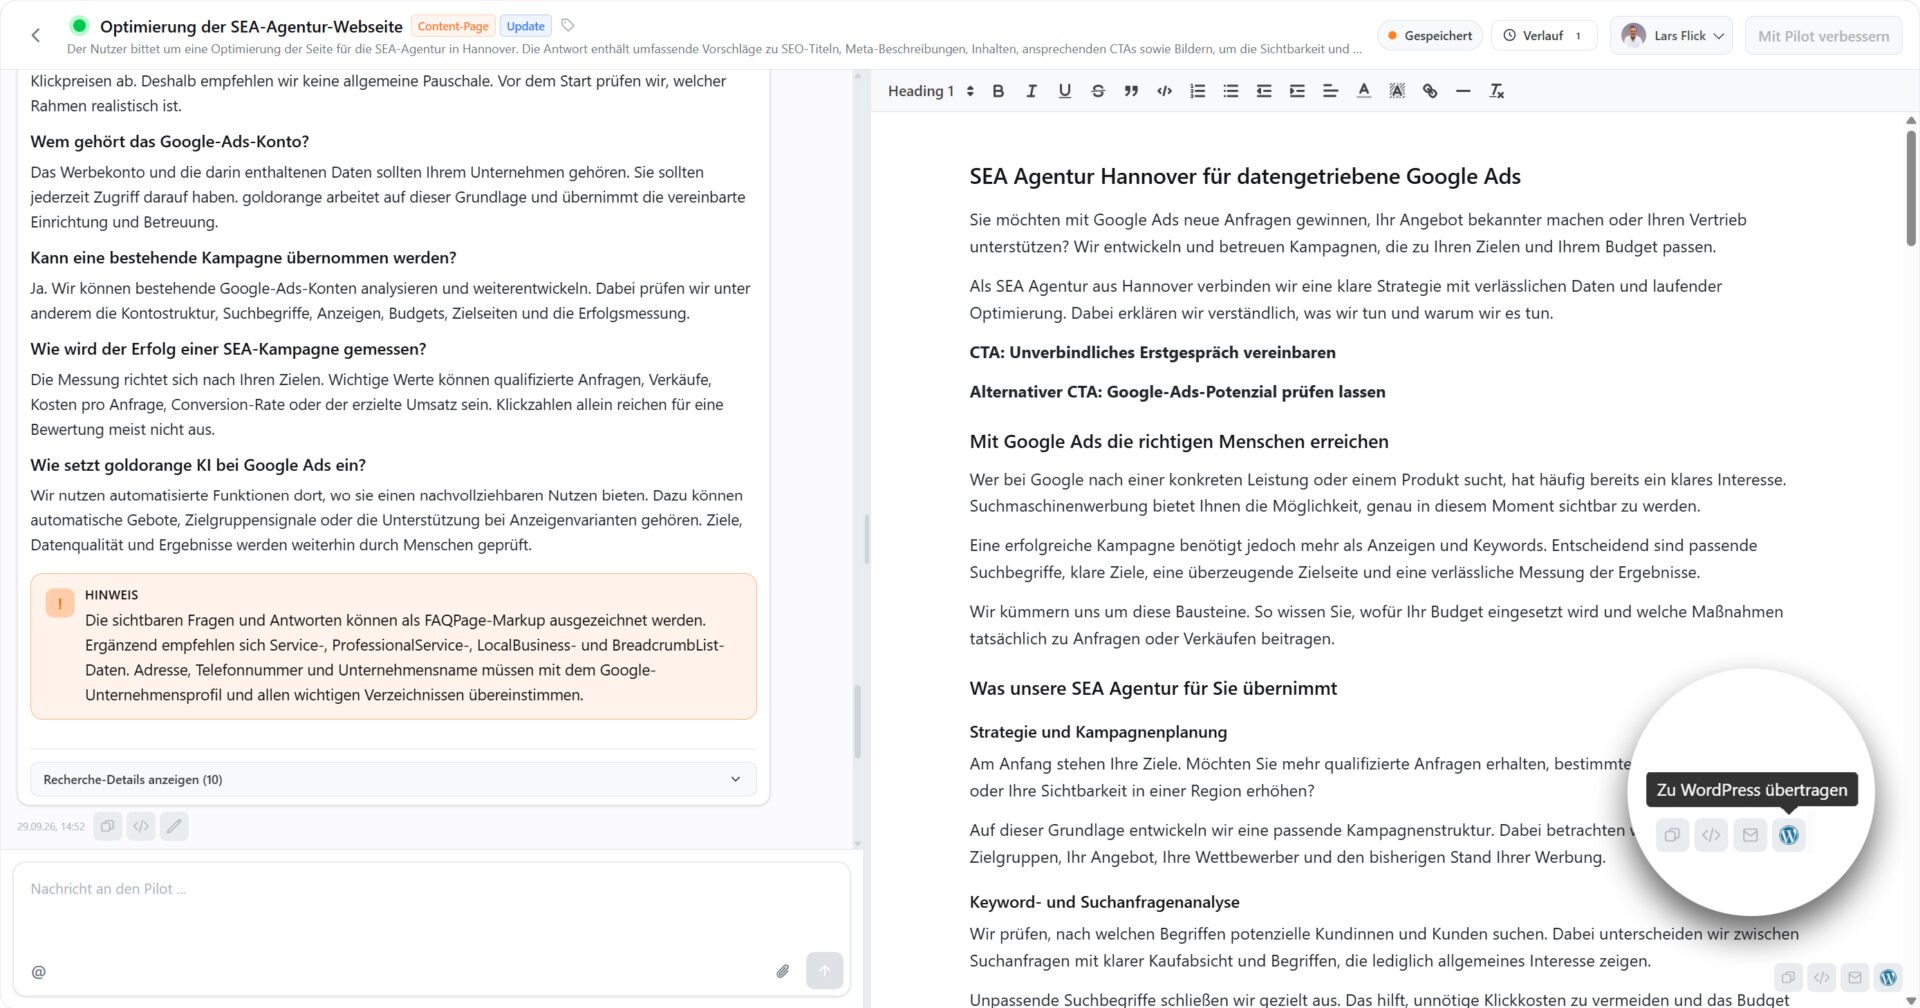Image resolution: width=1920 pixels, height=1008 pixels.
Task: Edit the chat response with pencil icon
Action: [x=174, y=826]
